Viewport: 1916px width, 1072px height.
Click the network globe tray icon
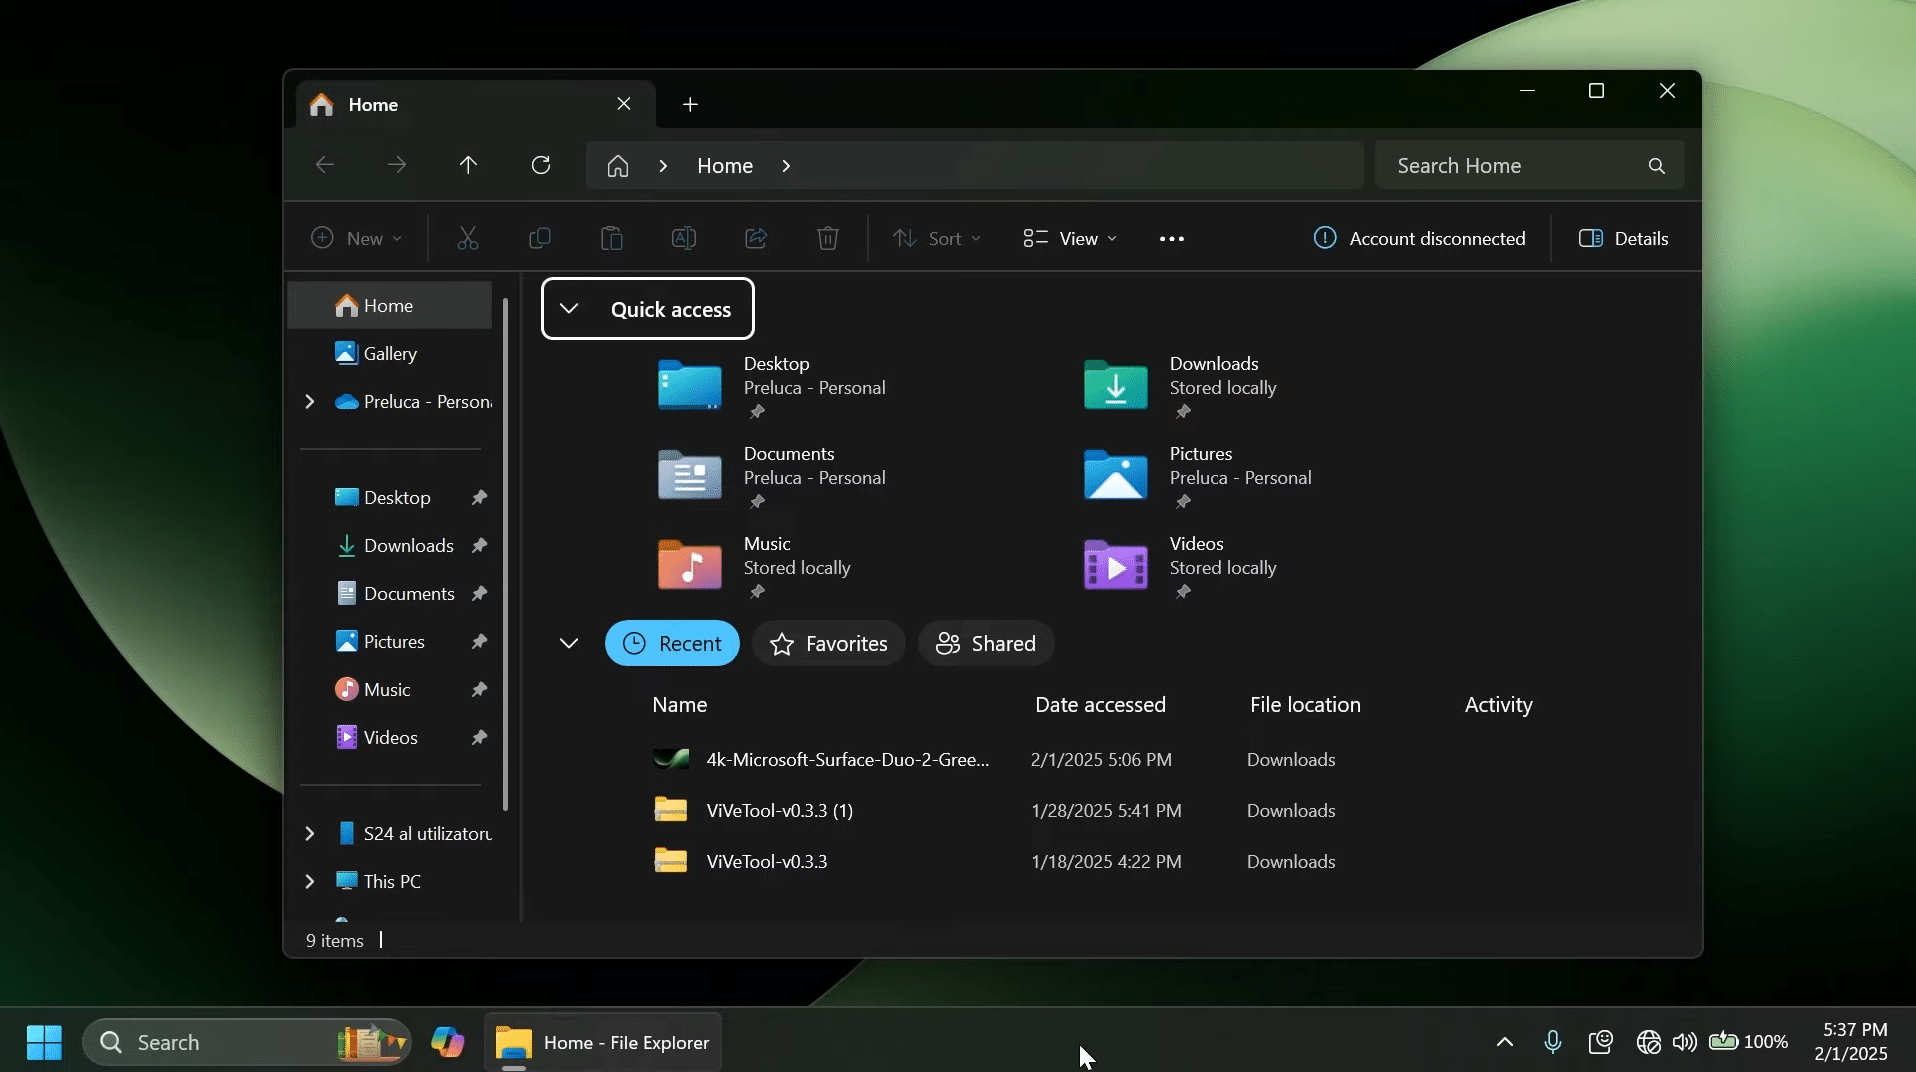pos(1649,1042)
